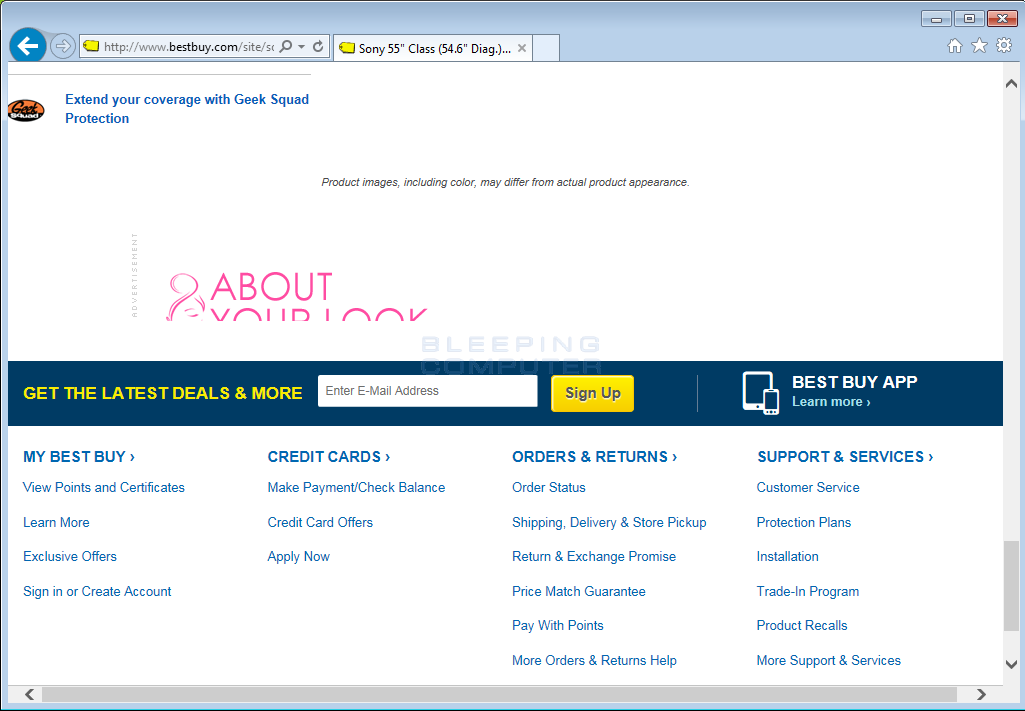The width and height of the screenshot is (1025, 711).
Task: Check the Order Status link
Action: tap(548, 488)
